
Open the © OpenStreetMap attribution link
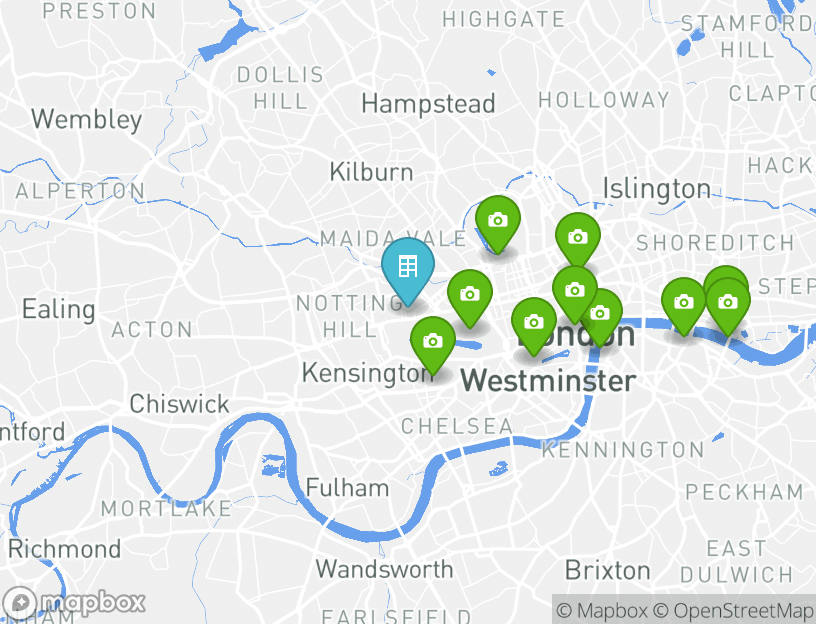tap(733, 610)
